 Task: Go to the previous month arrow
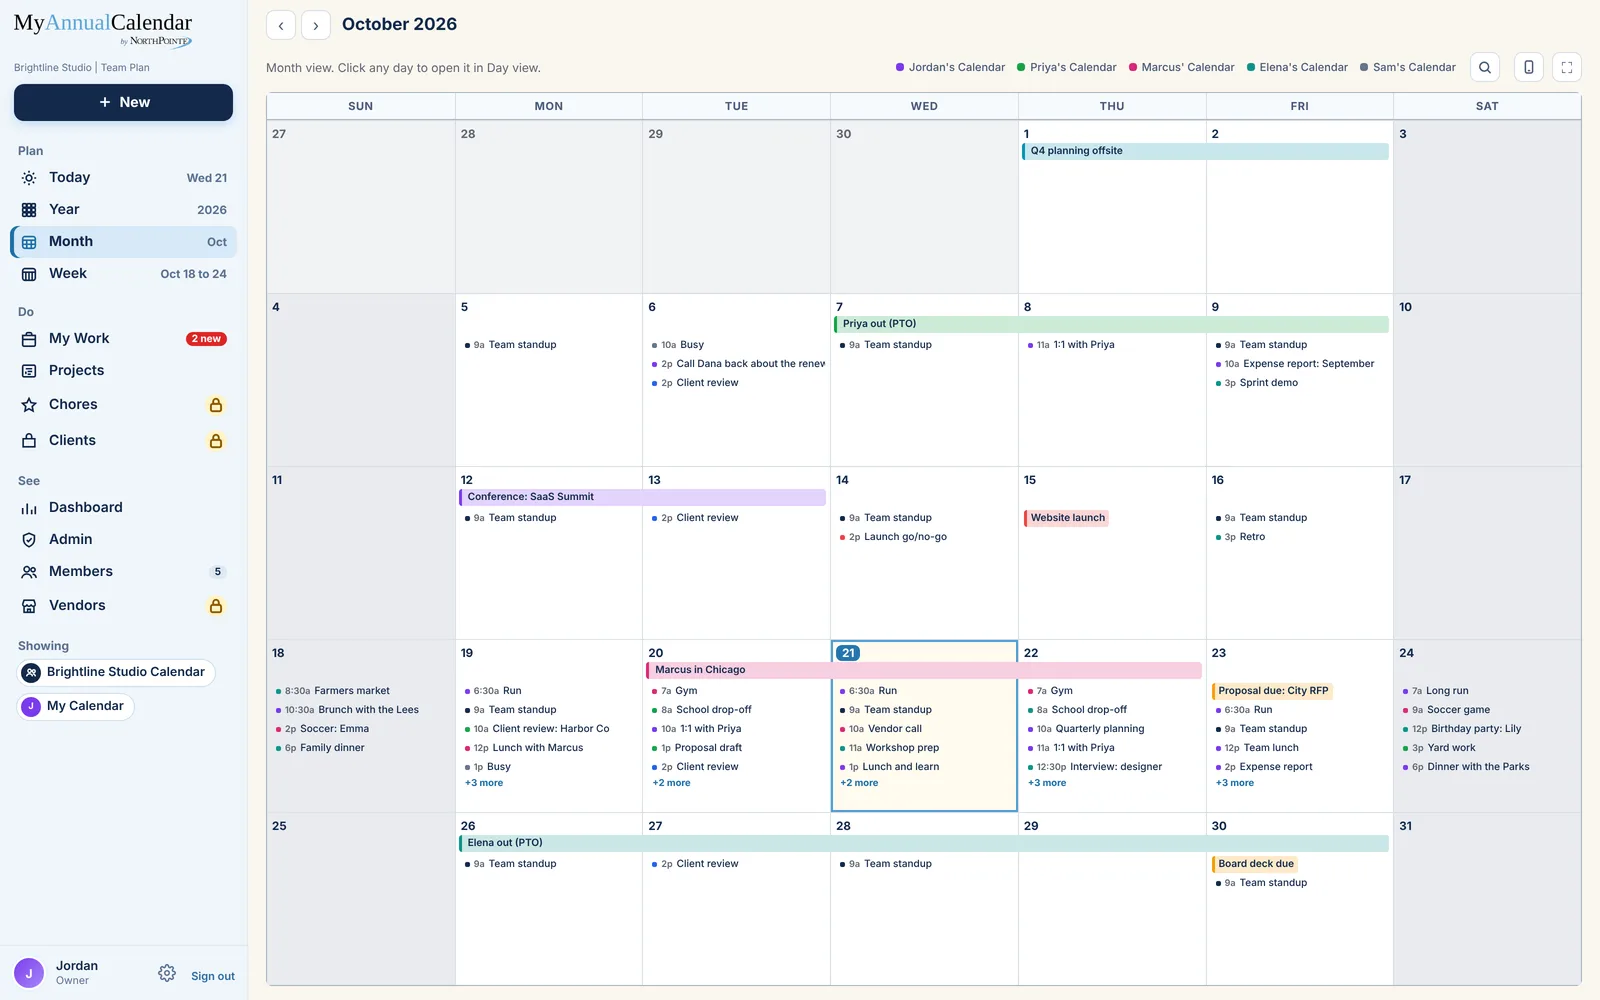coord(281,25)
